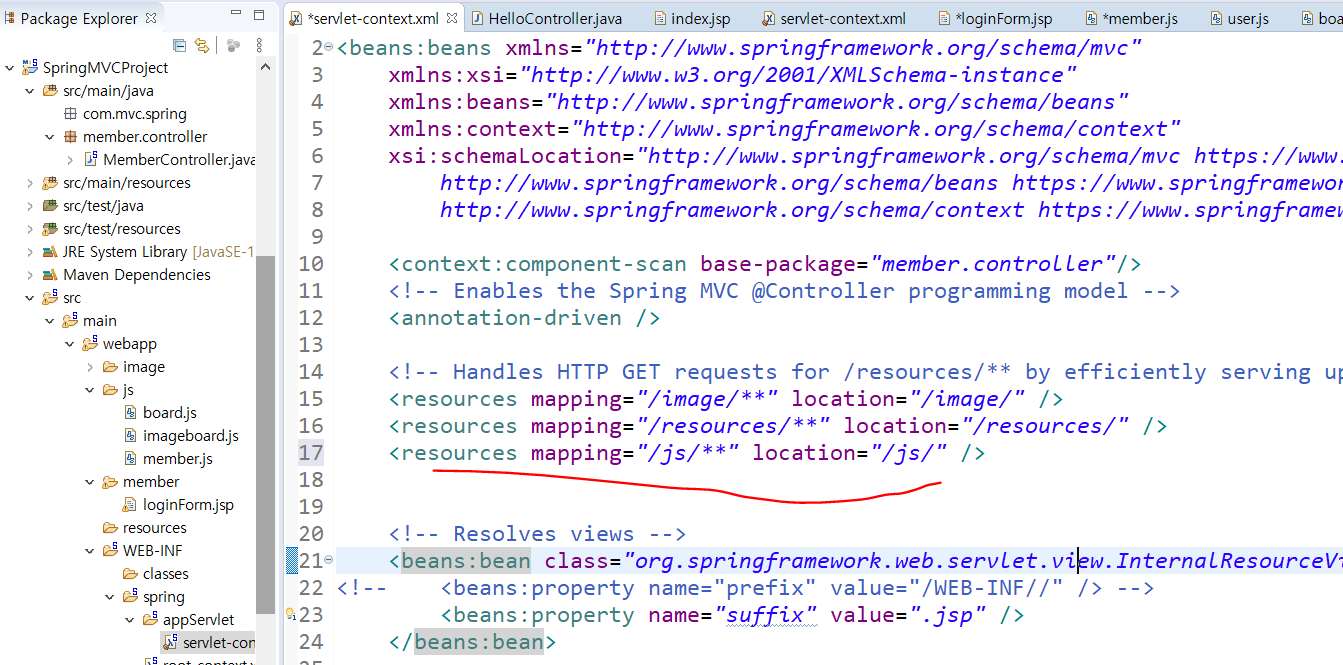Image resolution: width=1343 pixels, height=665 pixels.
Task: Select the loginForm.jsp tree item
Action: point(178,505)
